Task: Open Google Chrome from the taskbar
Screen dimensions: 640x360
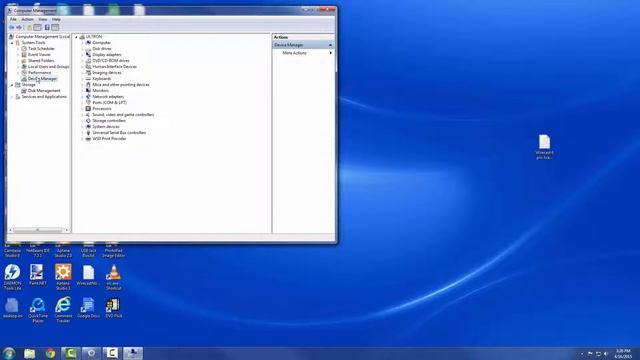Action: tap(50, 353)
